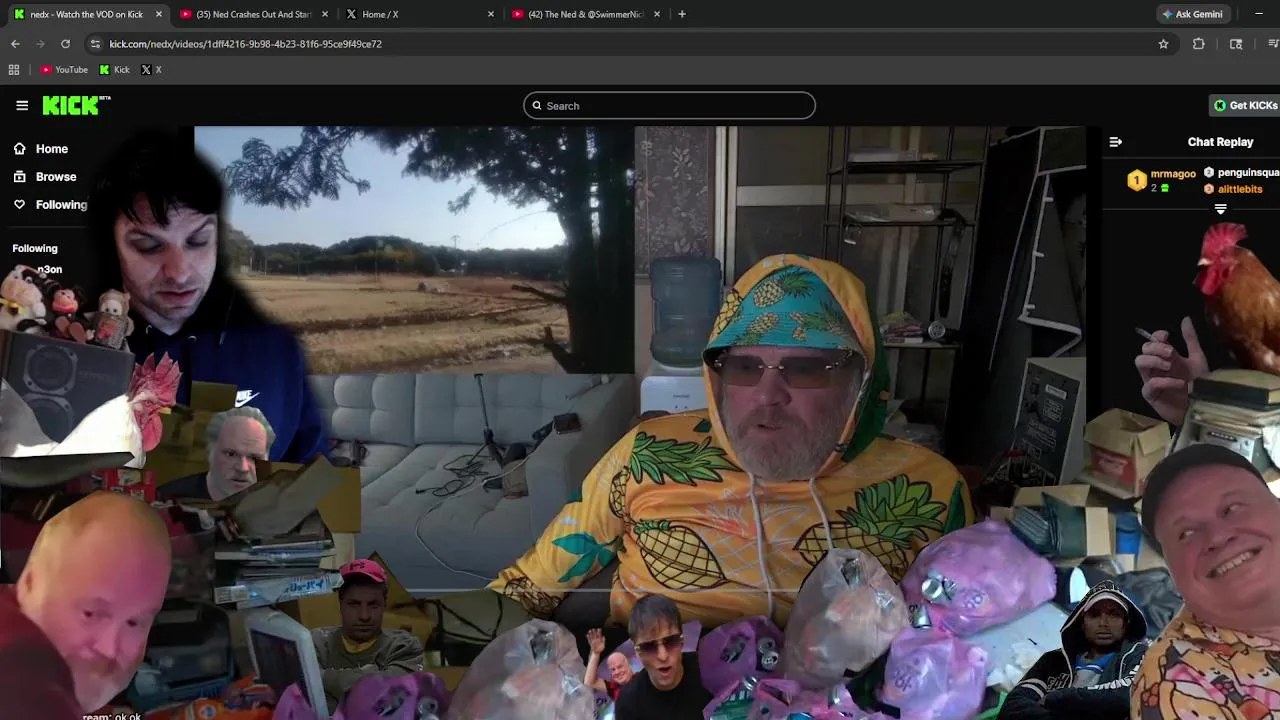Collapse the Chat Replay panel arrow icon
Screen dimensions: 1280x720
point(1116,142)
